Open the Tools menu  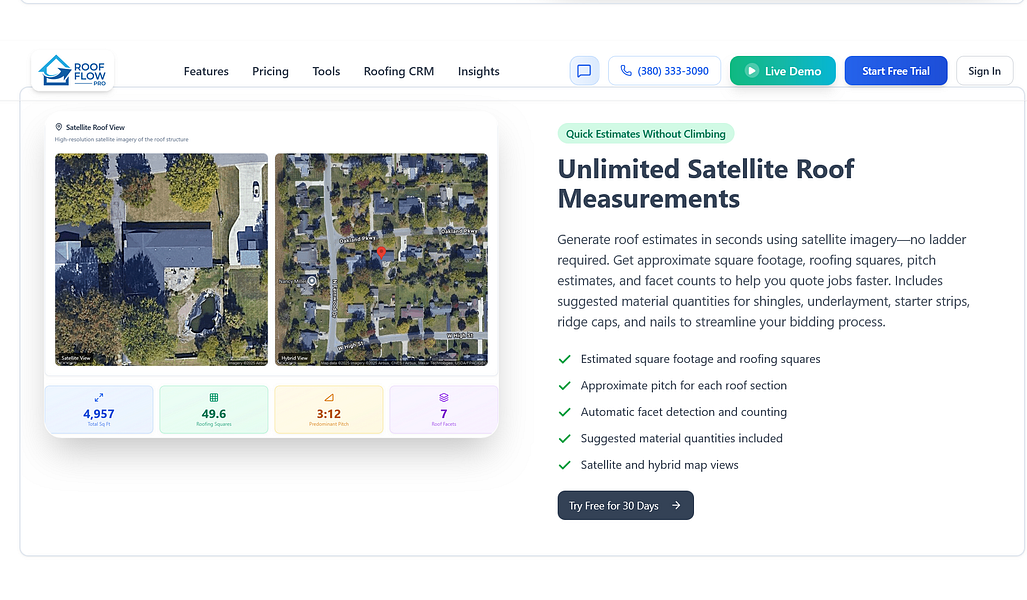pos(326,71)
